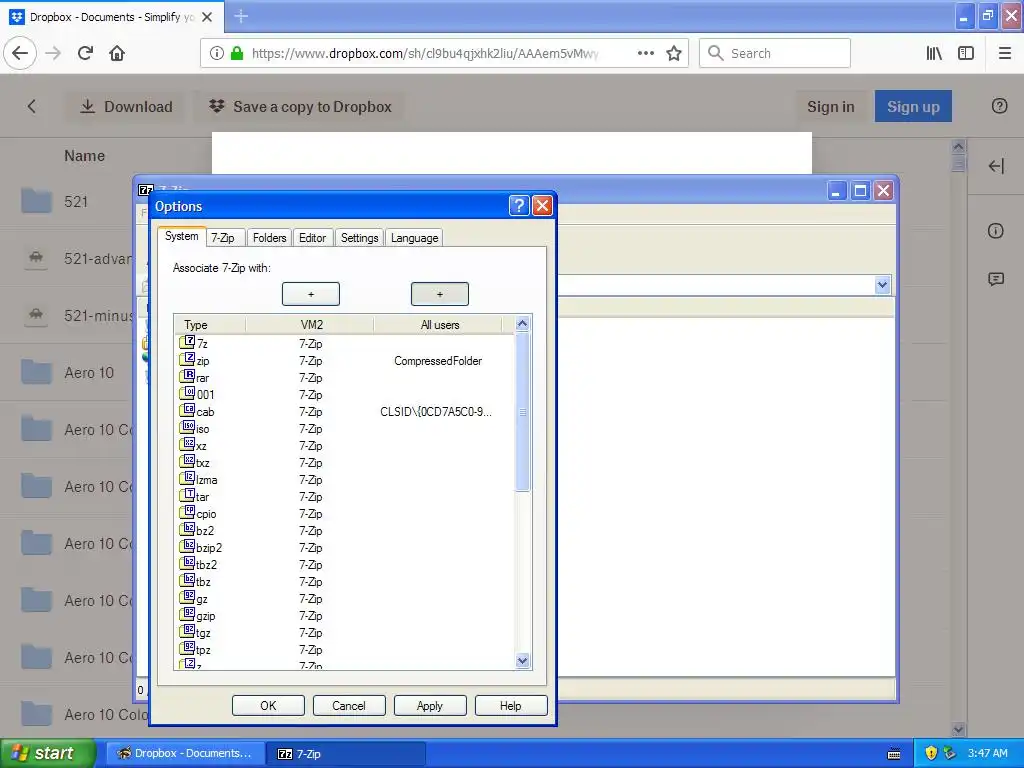Click Dropbox Download button

pyautogui.click(x=126, y=106)
